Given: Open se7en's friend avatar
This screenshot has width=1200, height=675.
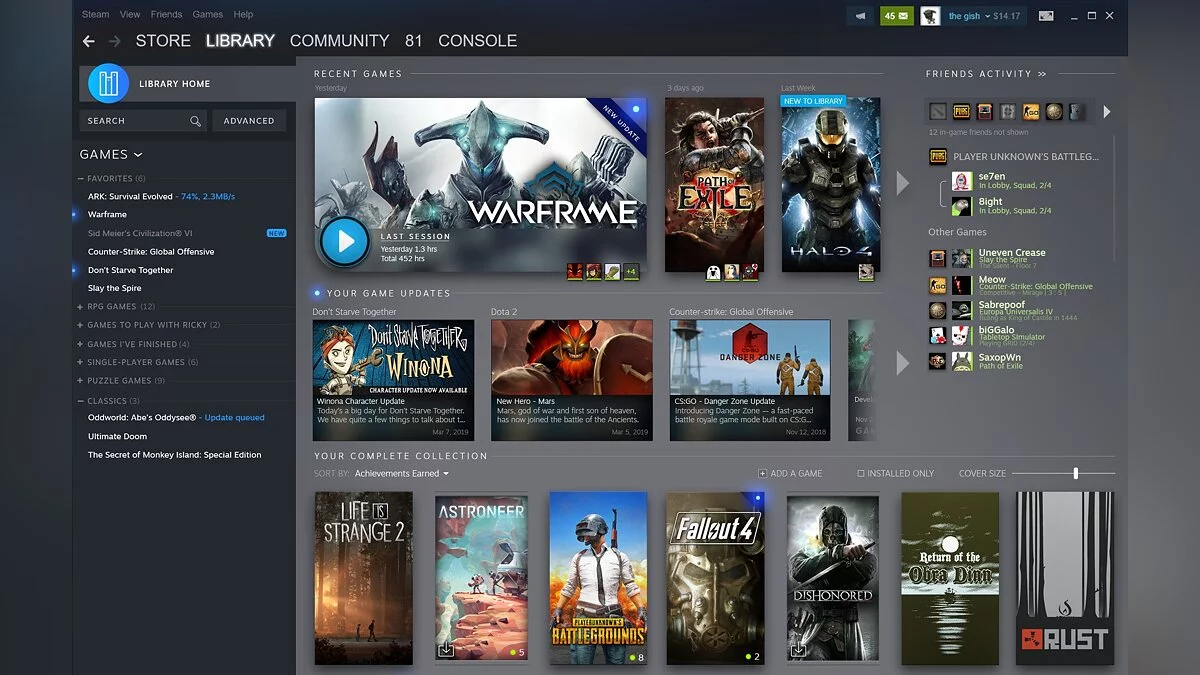Looking at the screenshot, I should pyautogui.click(x=961, y=181).
